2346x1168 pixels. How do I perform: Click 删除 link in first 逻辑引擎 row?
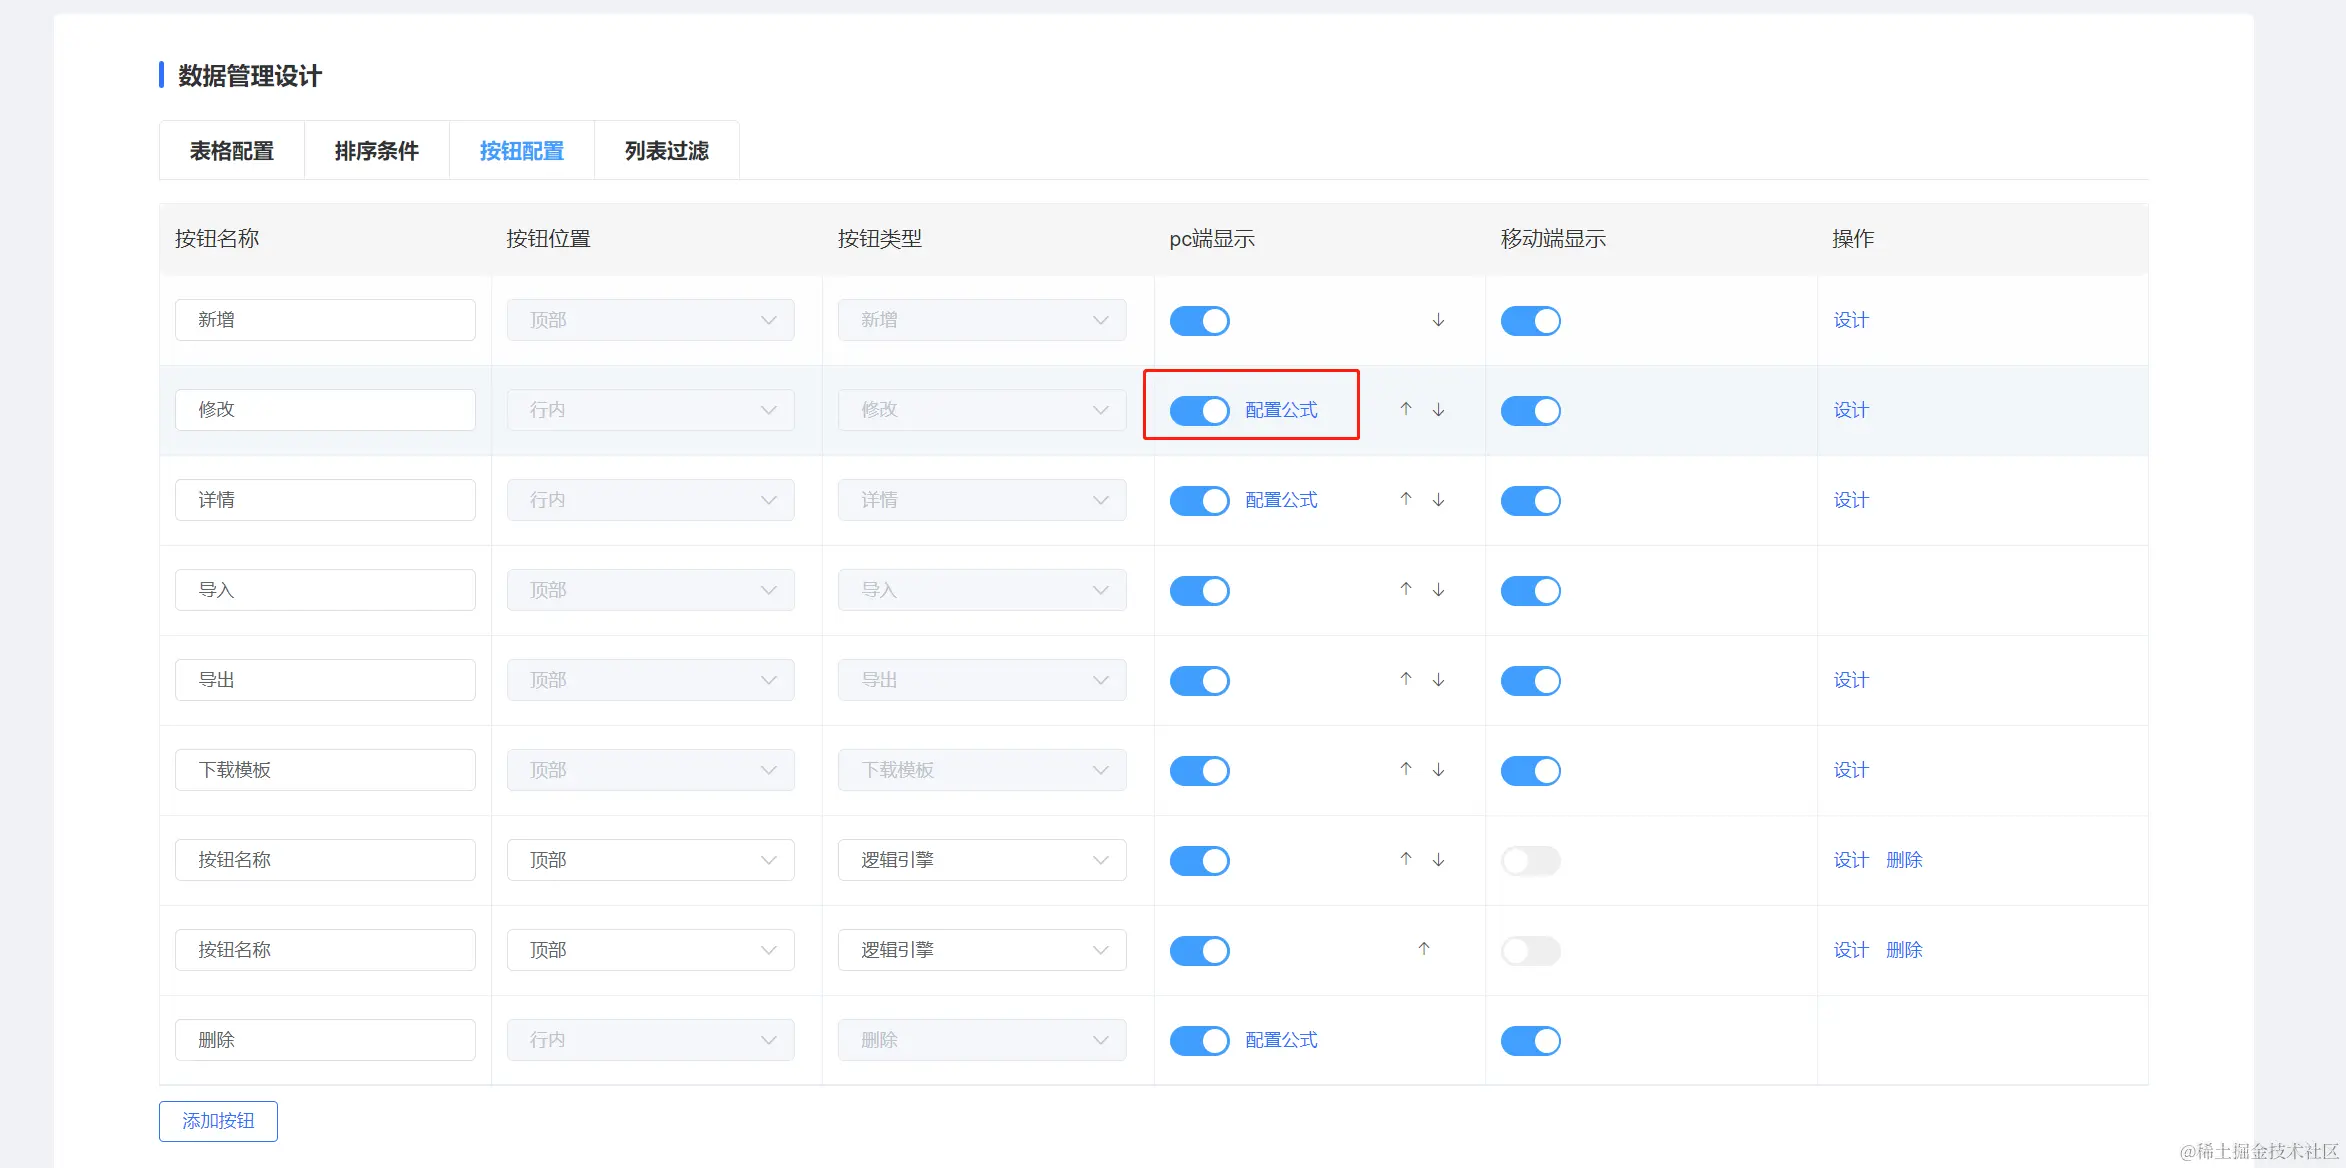point(1904,860)
